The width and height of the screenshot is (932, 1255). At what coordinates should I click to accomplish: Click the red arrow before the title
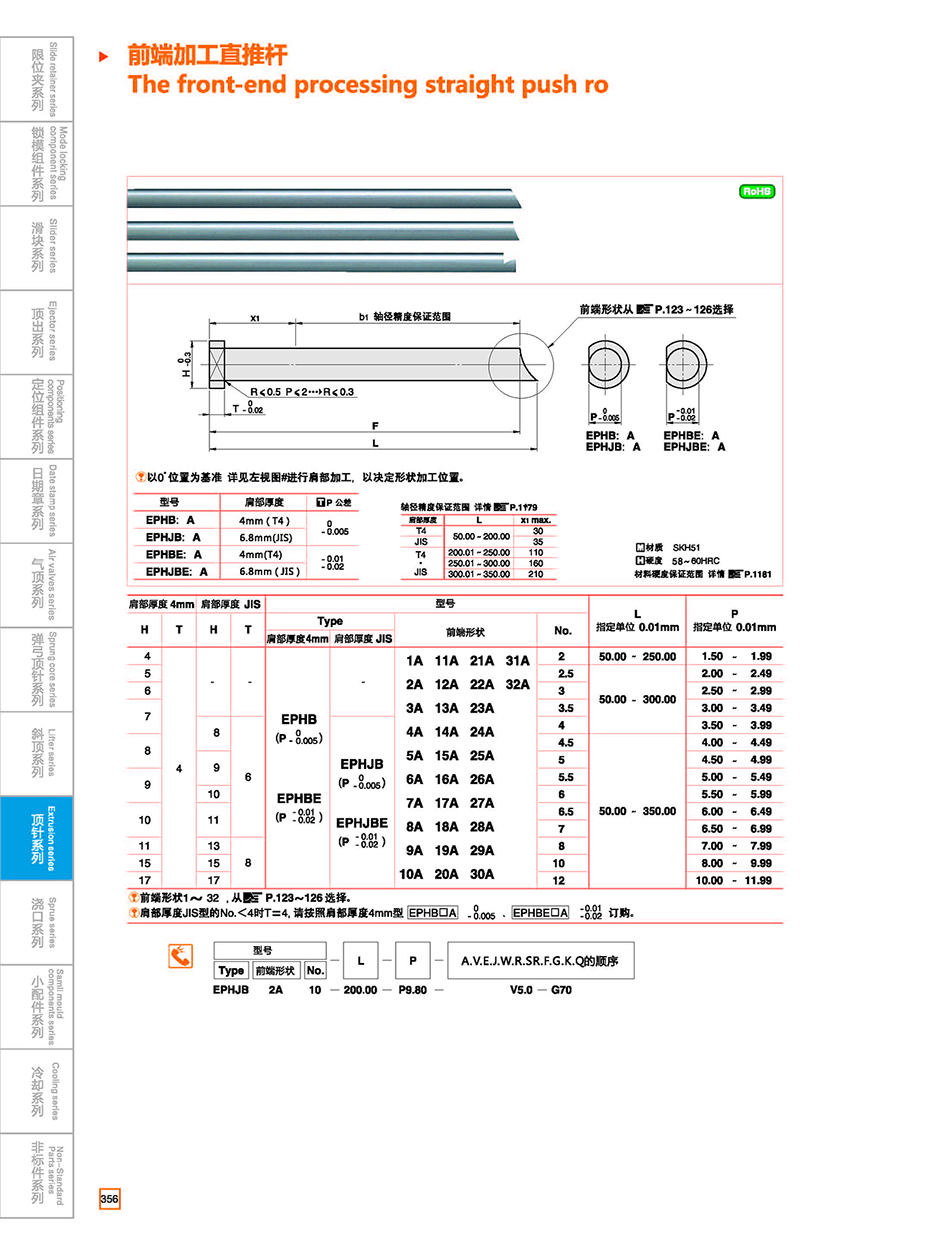click(103, 57)
